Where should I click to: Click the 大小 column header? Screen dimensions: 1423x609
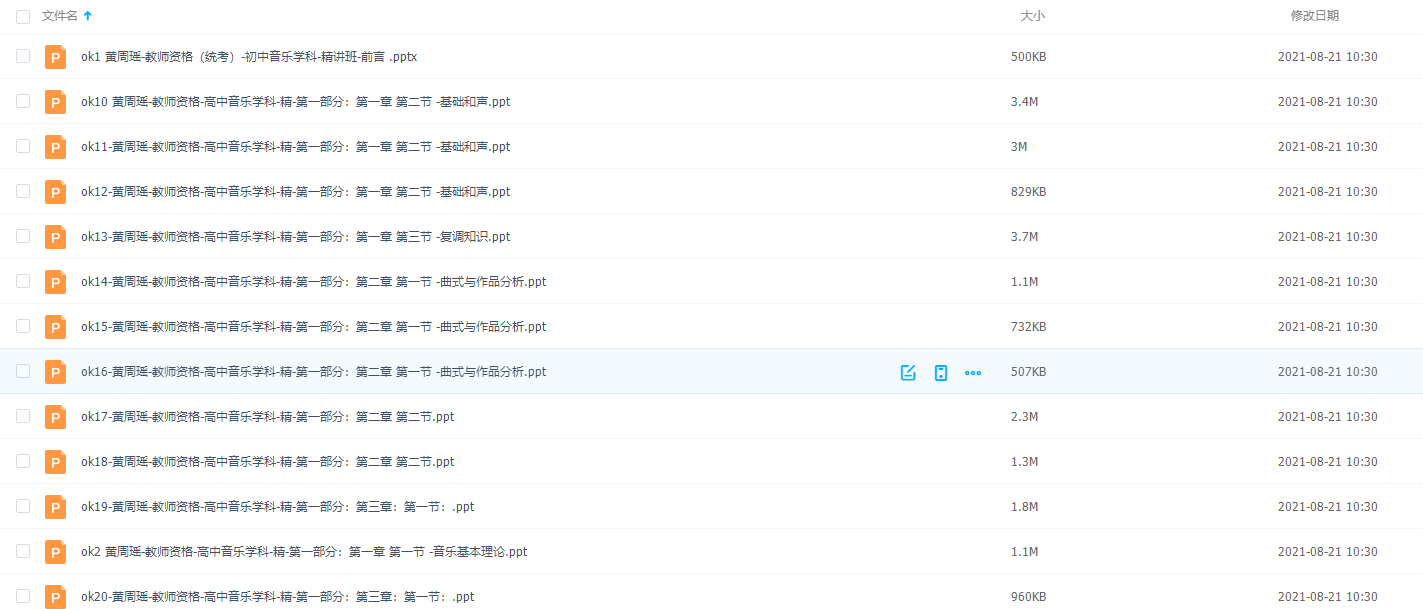pyautogui.click(x=1032, y=15)
